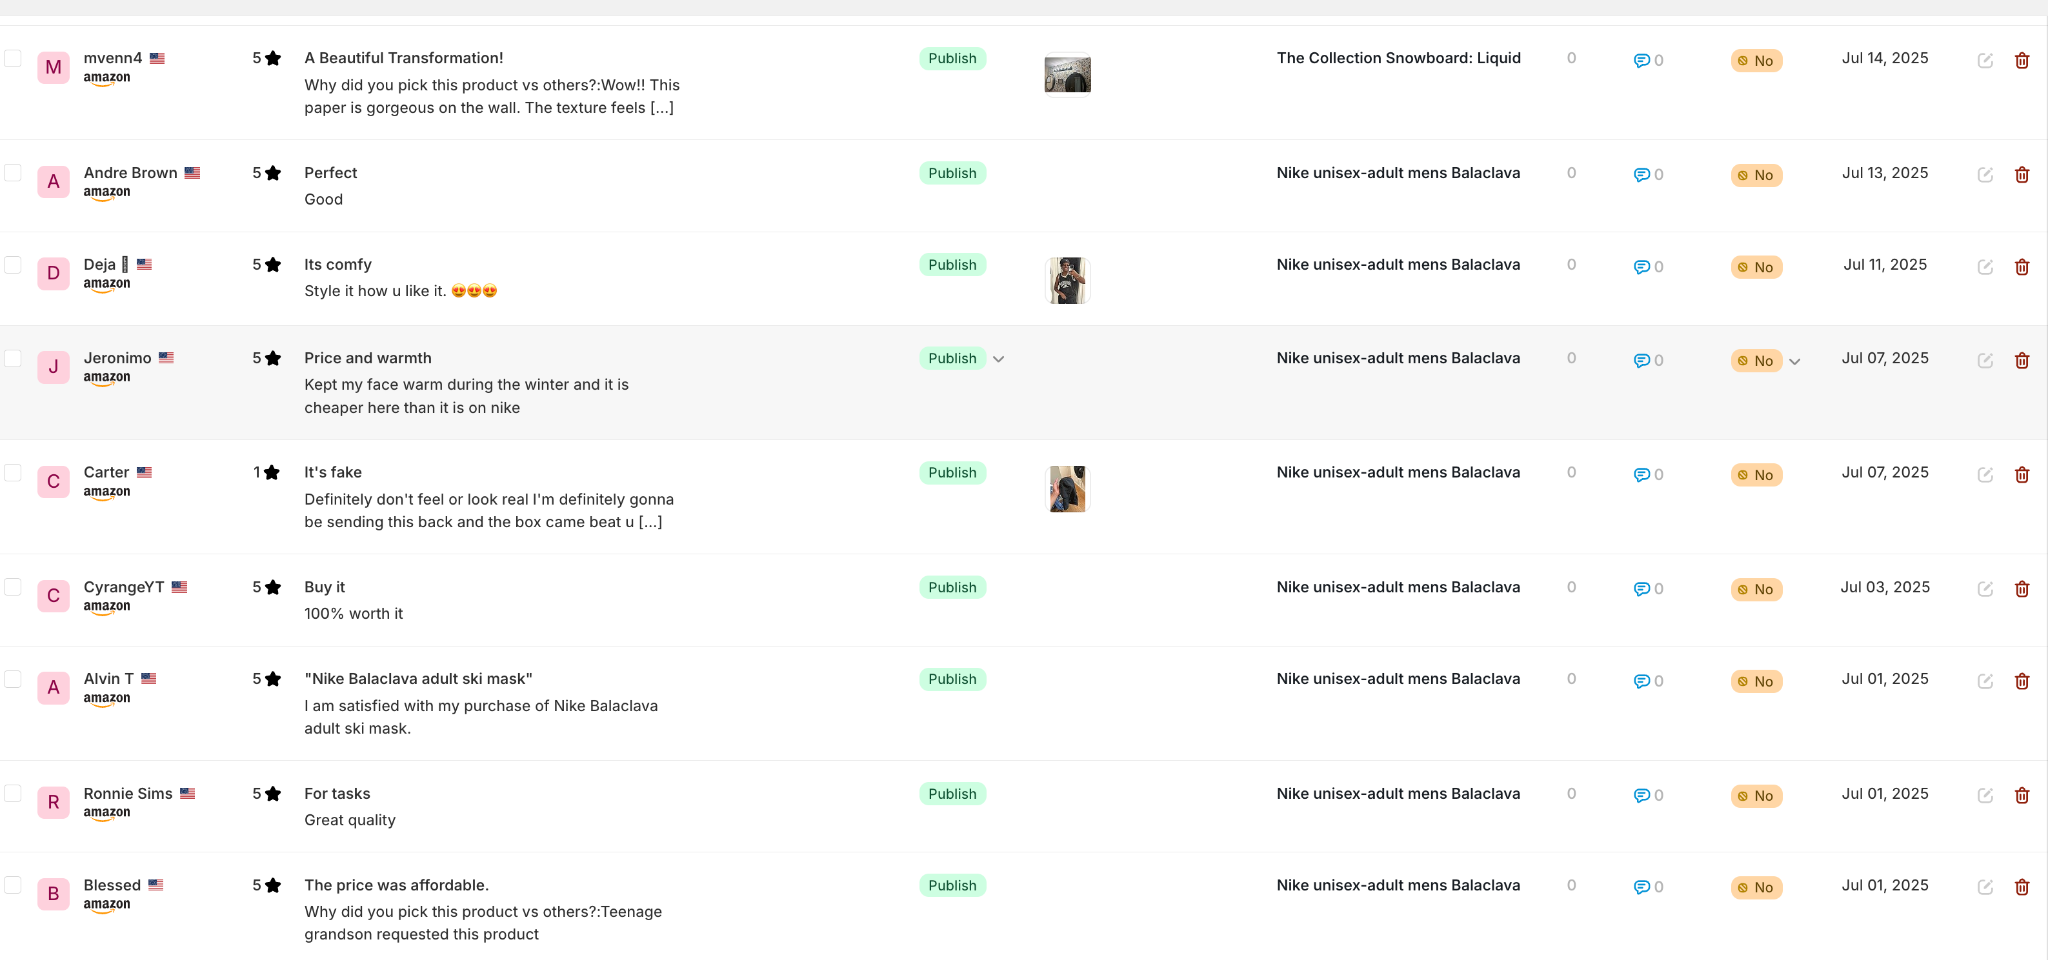Viewport: 2048px width, 960px height.
Task: Tick the checkbox beside Carter's review
Action: [13, 472]
